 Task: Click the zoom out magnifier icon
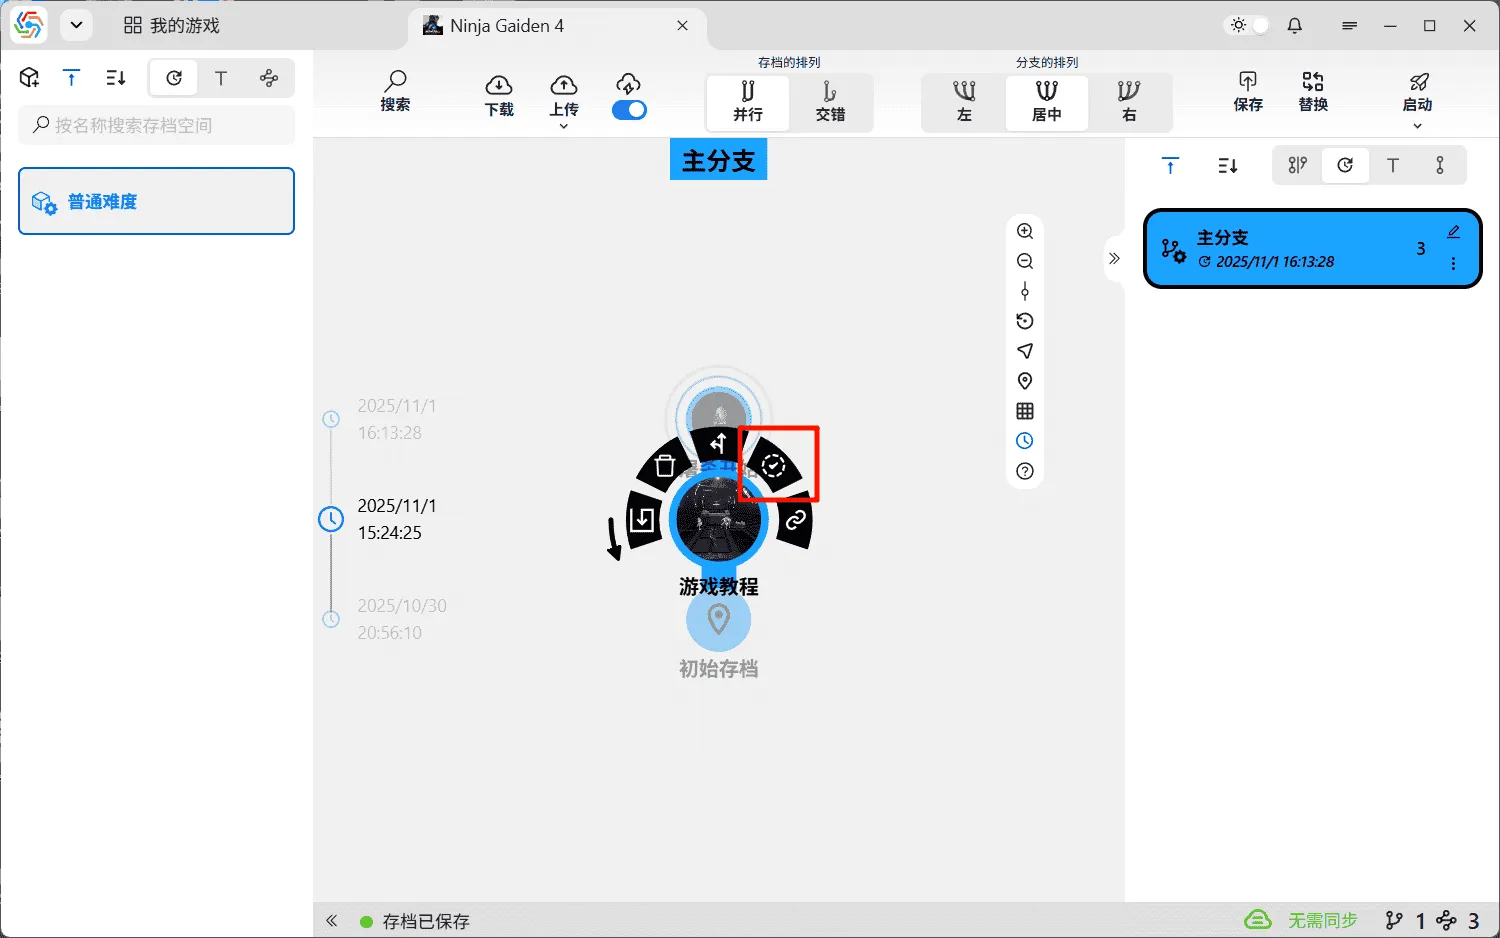click(x=1025, y=261)
